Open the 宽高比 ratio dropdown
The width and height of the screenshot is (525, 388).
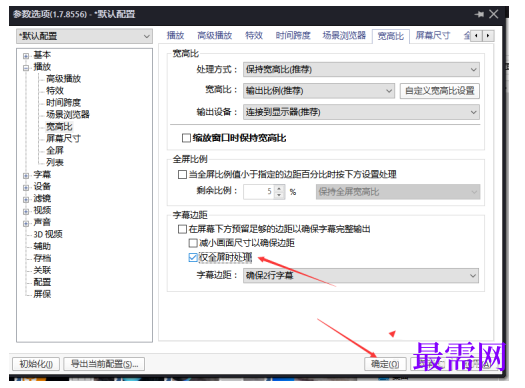[x=319, y=91]
